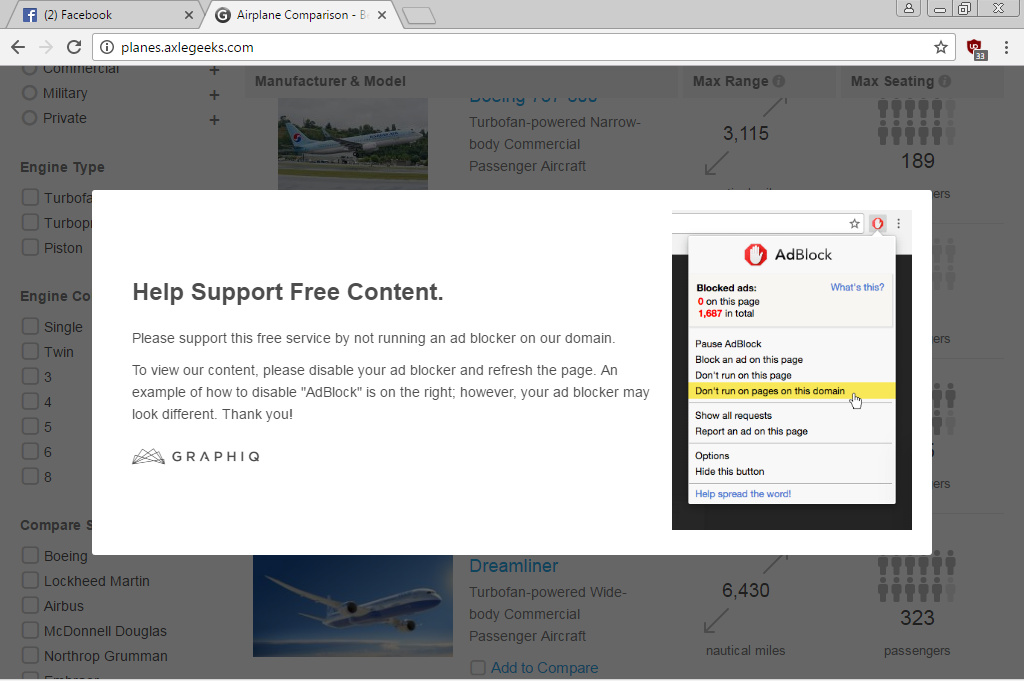Close the Airplane Comparison tab
The height and width of the screenshot is (681, 1024).
tap(382, 14)
